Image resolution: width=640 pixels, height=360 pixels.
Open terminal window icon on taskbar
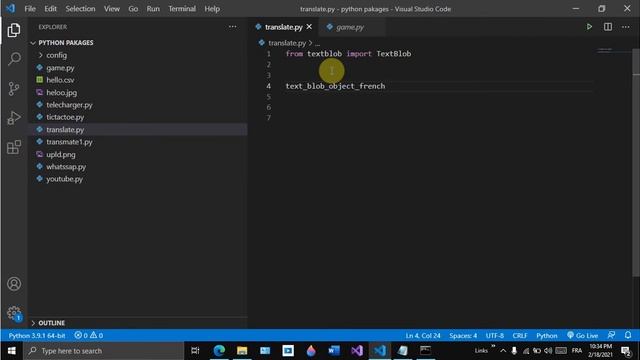pos(425,351)
